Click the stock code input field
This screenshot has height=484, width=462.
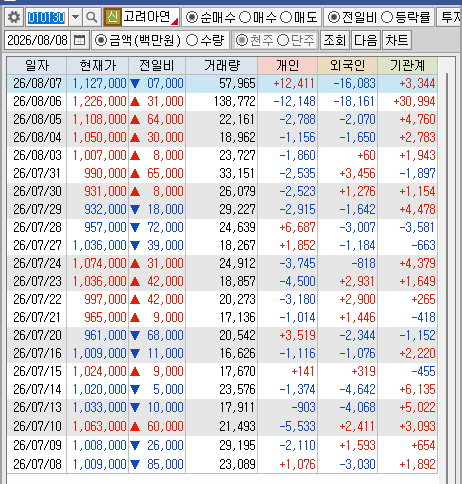(47, 17)
